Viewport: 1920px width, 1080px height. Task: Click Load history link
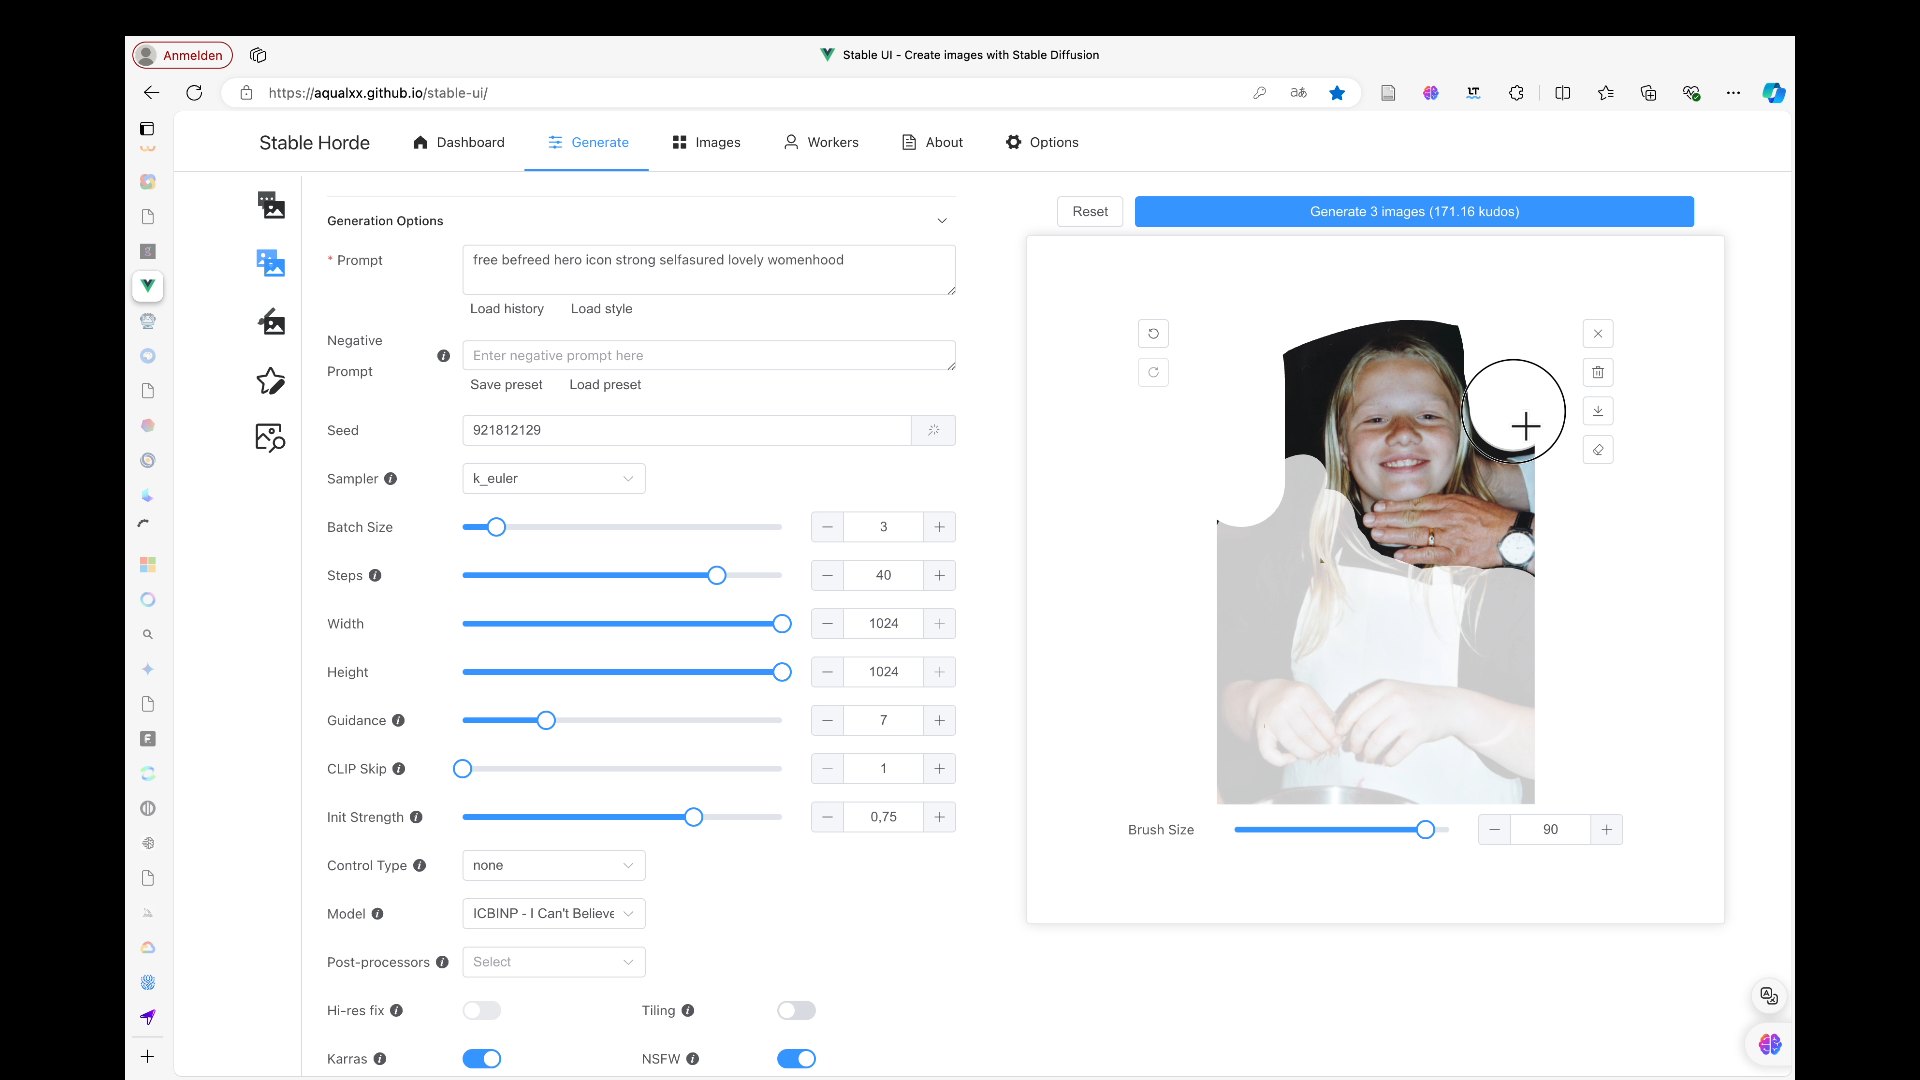pos(507,309)
